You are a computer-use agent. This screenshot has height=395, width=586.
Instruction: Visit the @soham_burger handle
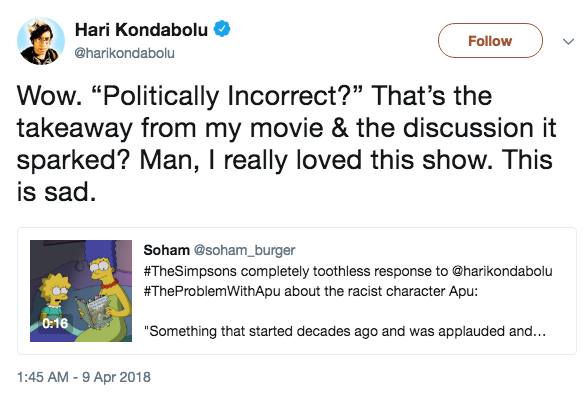pyautogui.click(x=244, y=250)
